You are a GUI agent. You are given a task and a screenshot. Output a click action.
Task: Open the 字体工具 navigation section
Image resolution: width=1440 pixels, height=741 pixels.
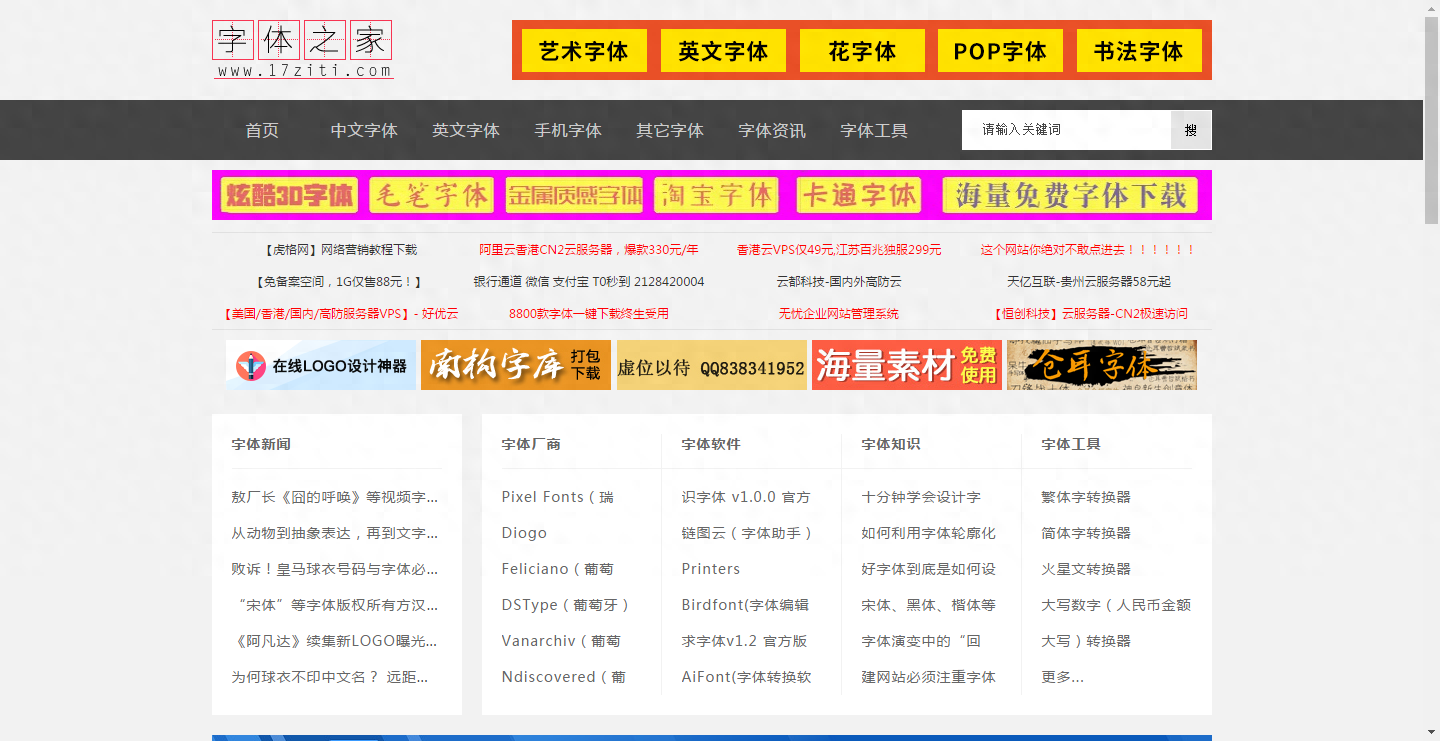pyautogui.click(x=872, y=130)
